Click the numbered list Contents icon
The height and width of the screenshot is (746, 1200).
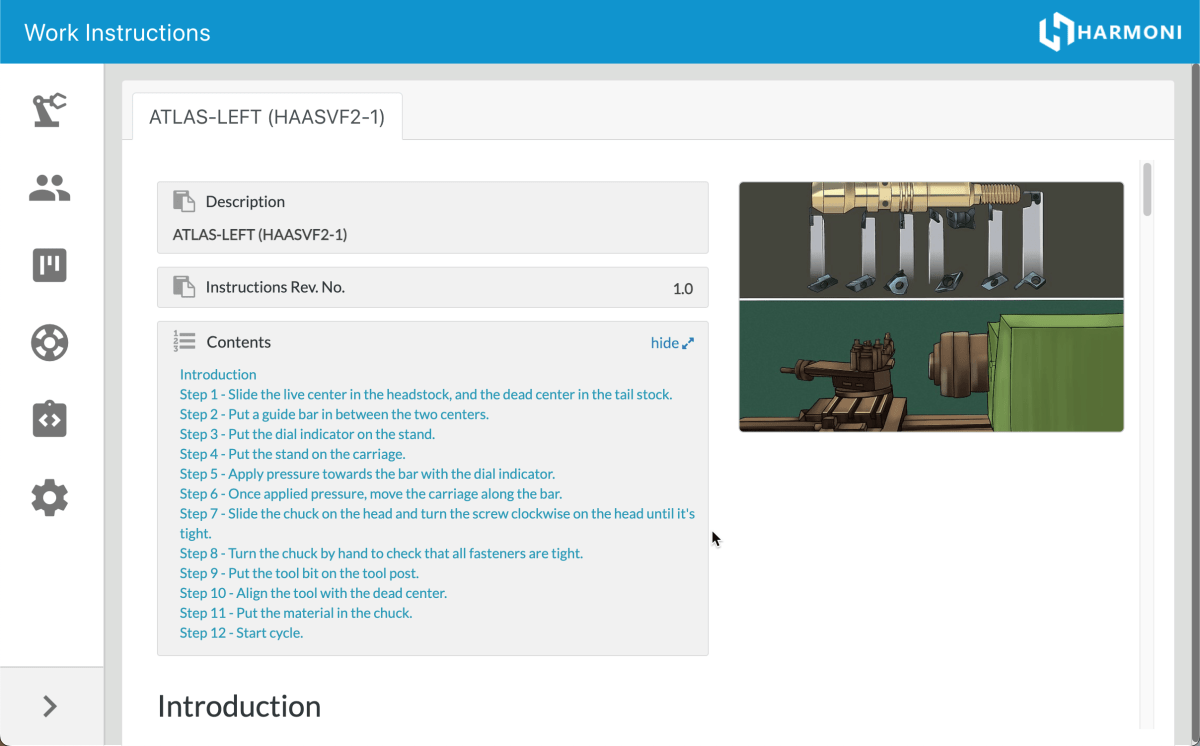click(184, 342)
